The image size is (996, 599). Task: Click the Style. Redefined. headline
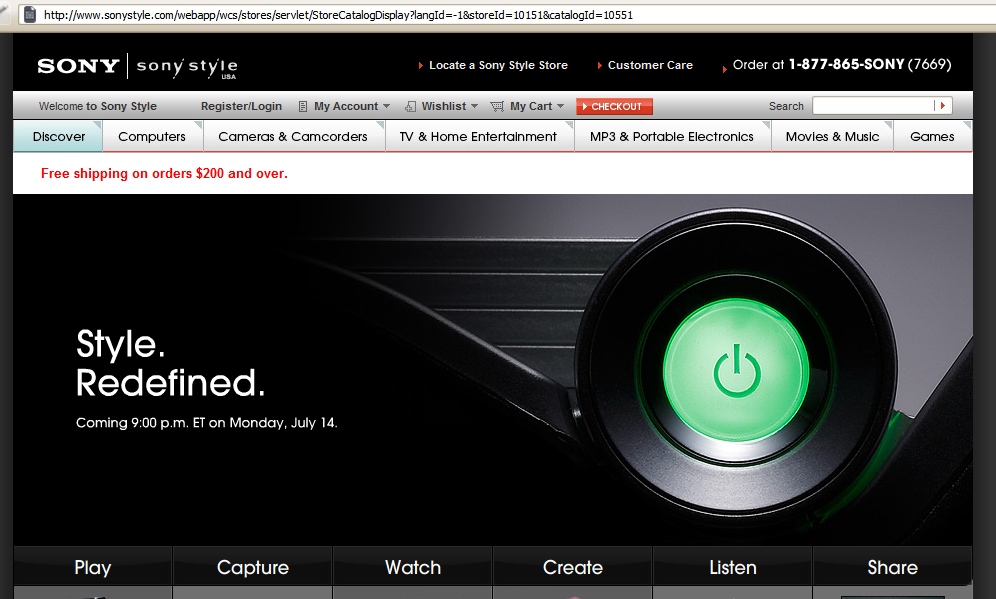pyautogui.click(x=170, y=364)
